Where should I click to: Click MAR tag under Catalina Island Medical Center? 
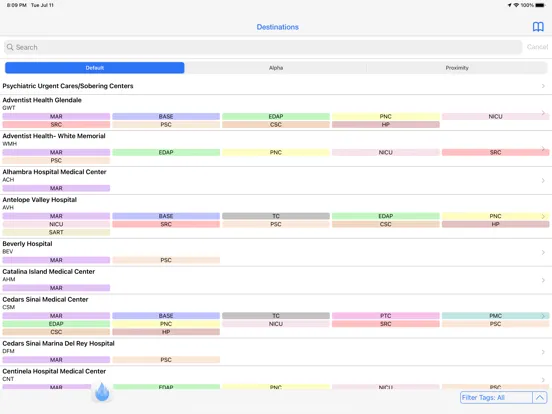(56, 288)
